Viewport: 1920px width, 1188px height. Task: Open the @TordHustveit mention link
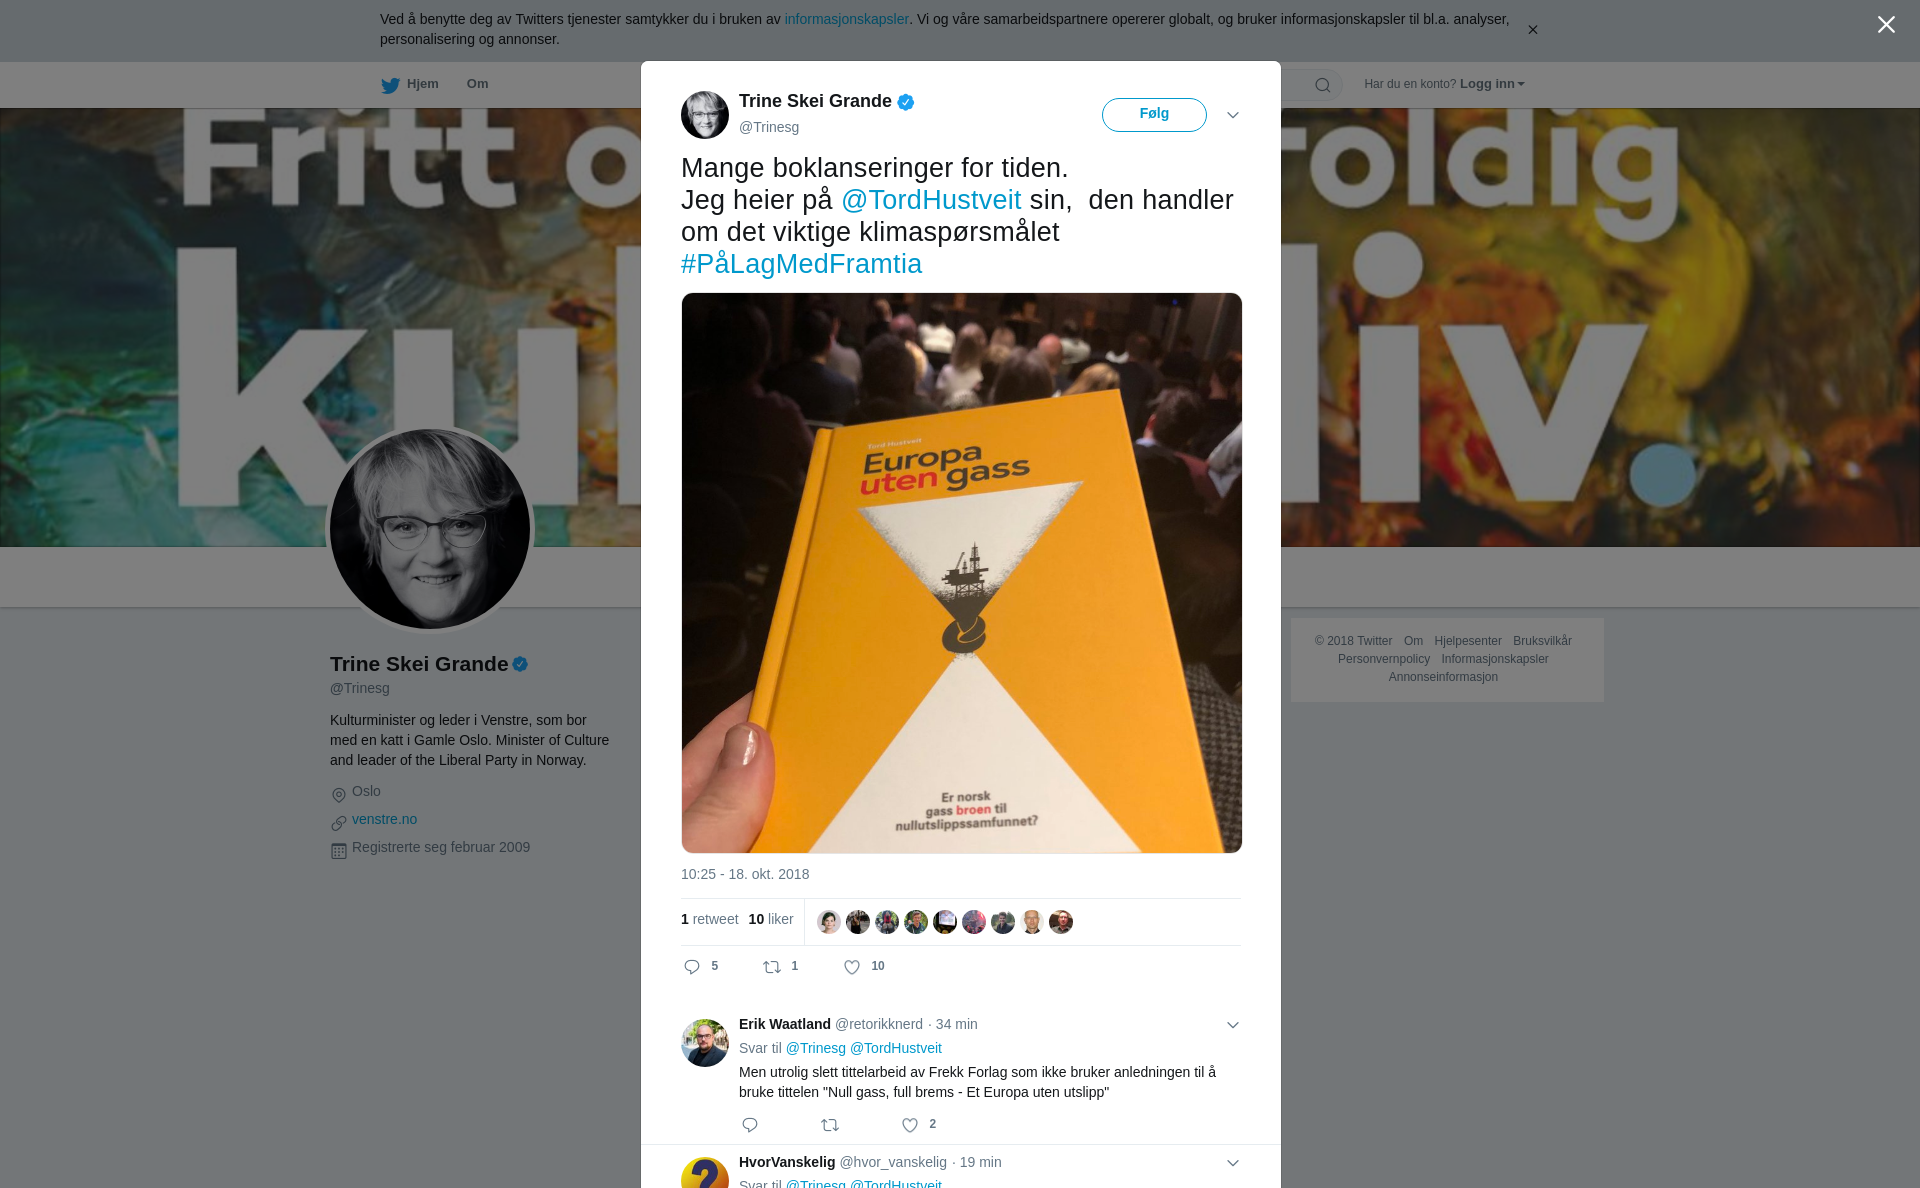coord(931,200)
